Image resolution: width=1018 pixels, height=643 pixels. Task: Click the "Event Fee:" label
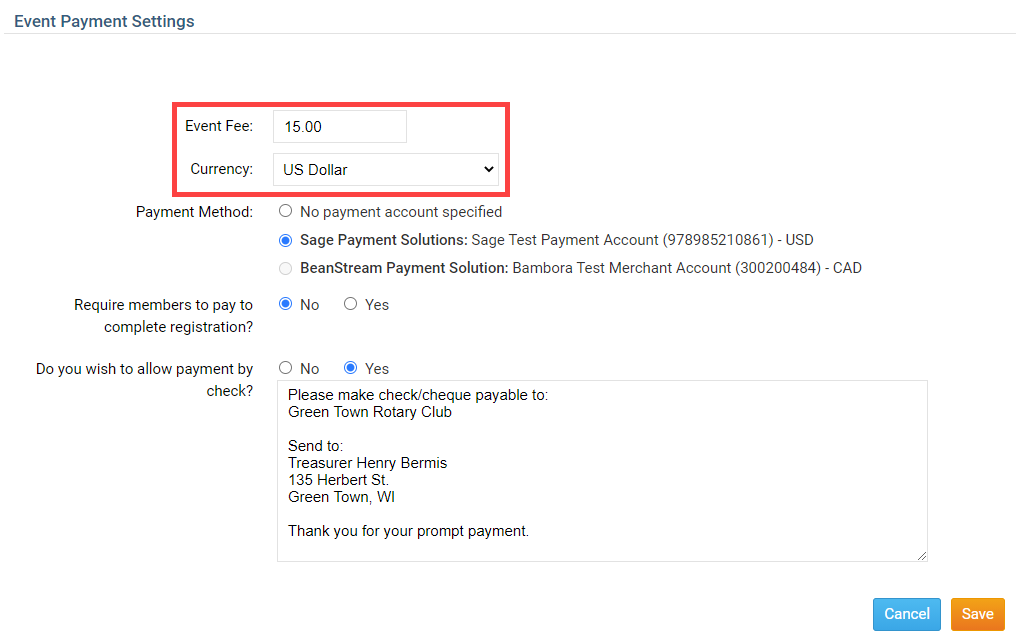[219, 126]
